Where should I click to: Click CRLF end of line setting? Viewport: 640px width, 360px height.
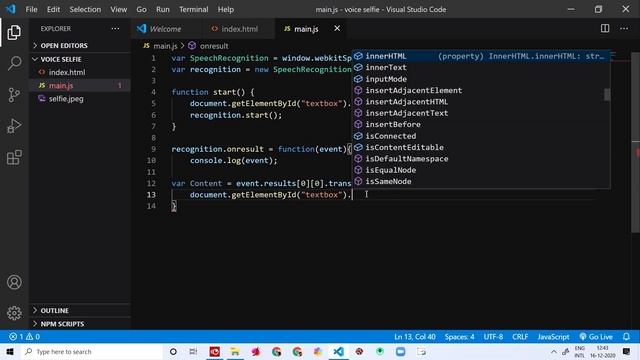tap(520, 337)
